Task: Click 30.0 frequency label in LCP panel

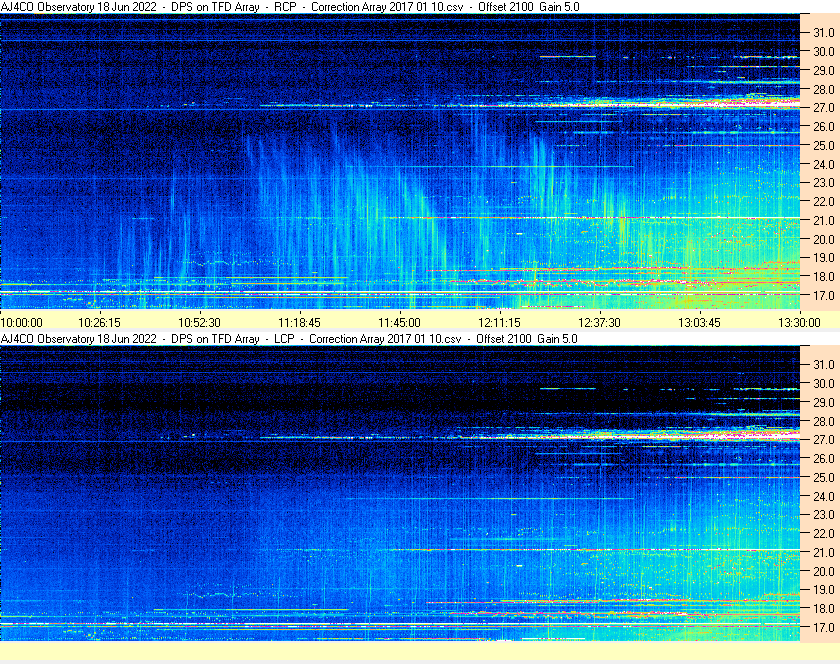Action: (823, 383)
